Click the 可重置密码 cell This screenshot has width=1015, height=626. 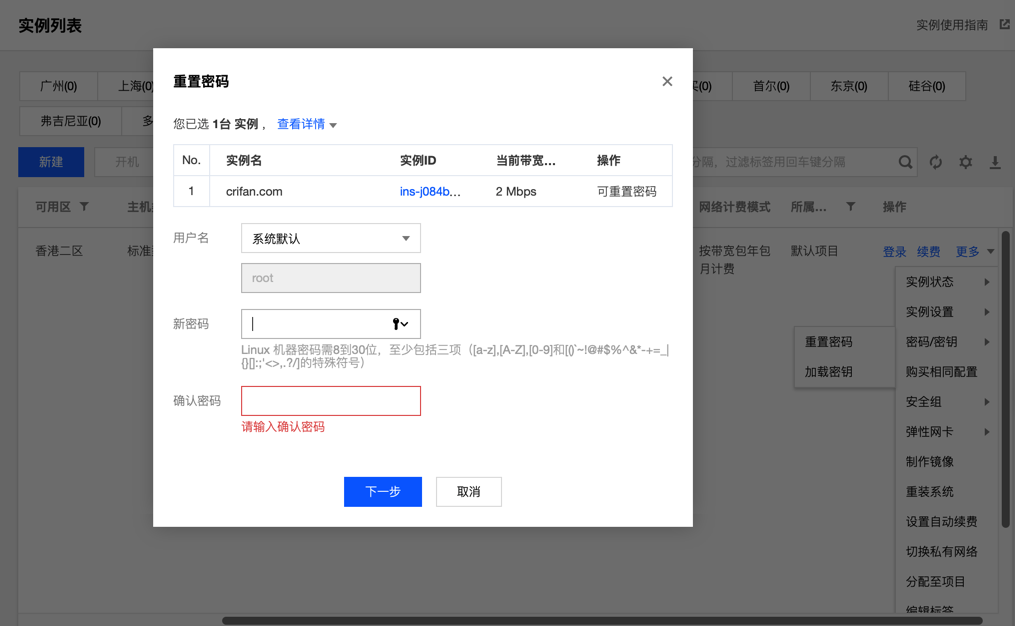pyautogui.click(x=626, y=192)
